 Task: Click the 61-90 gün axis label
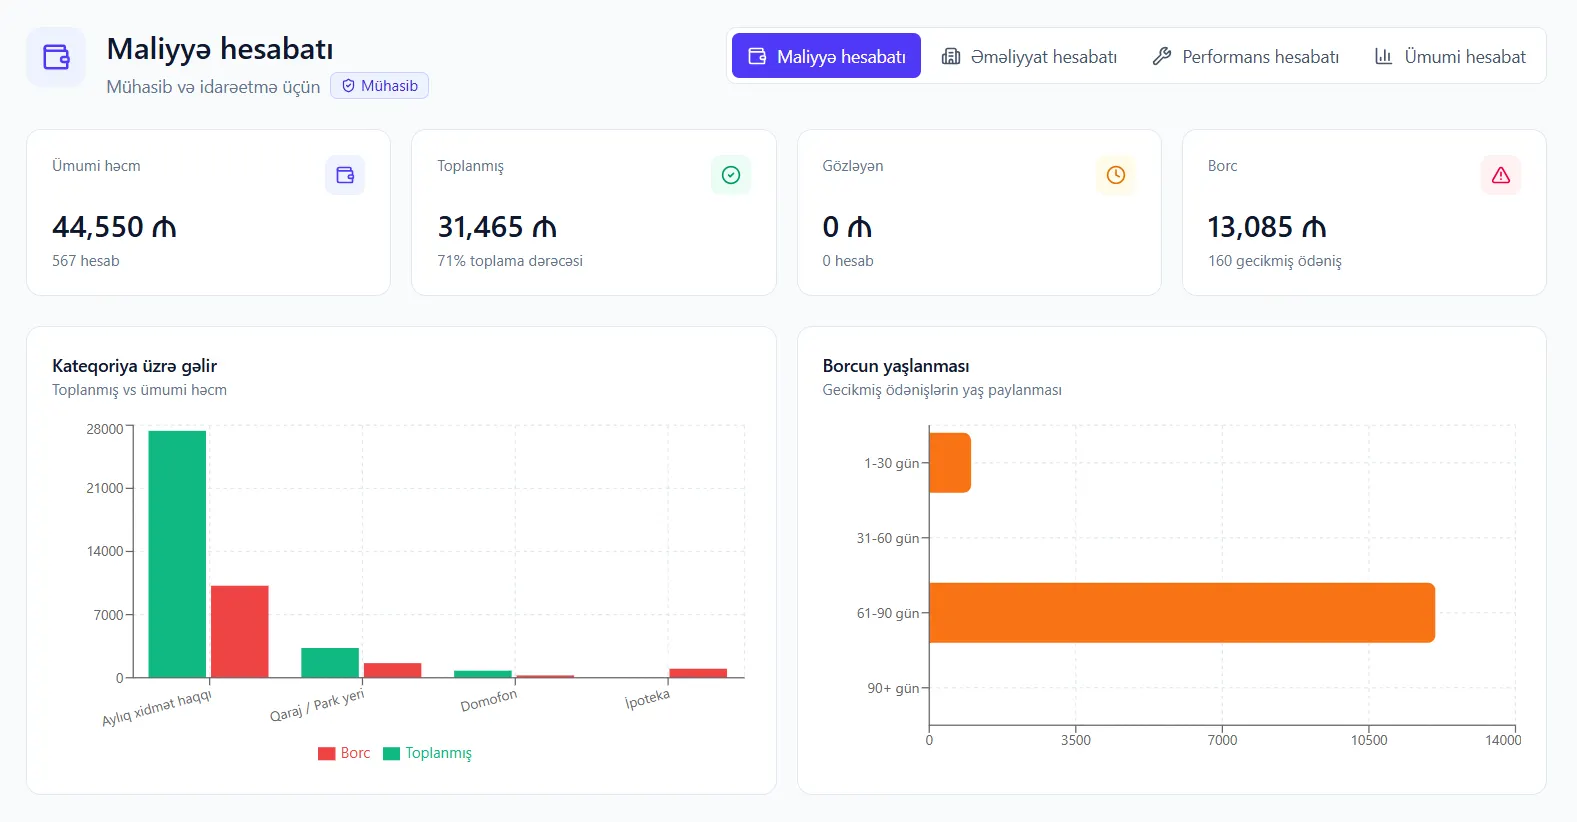(887, 613)
